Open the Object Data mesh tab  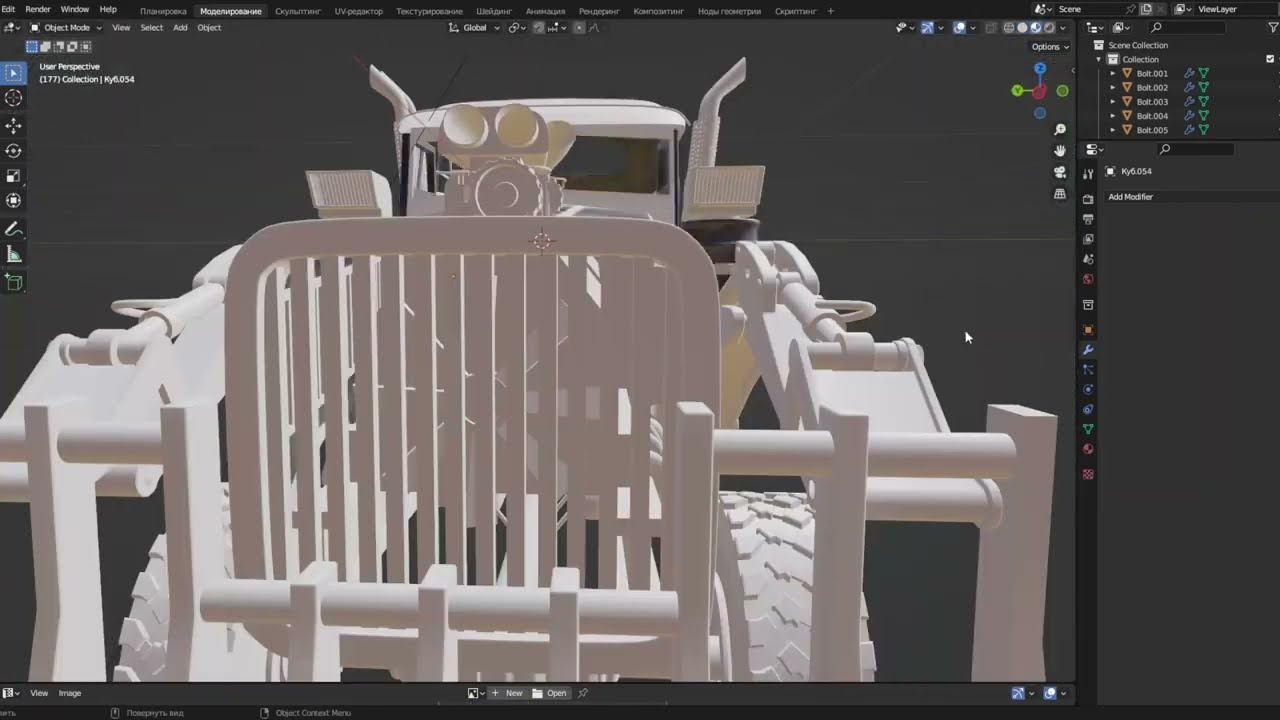coord(1088,429)
